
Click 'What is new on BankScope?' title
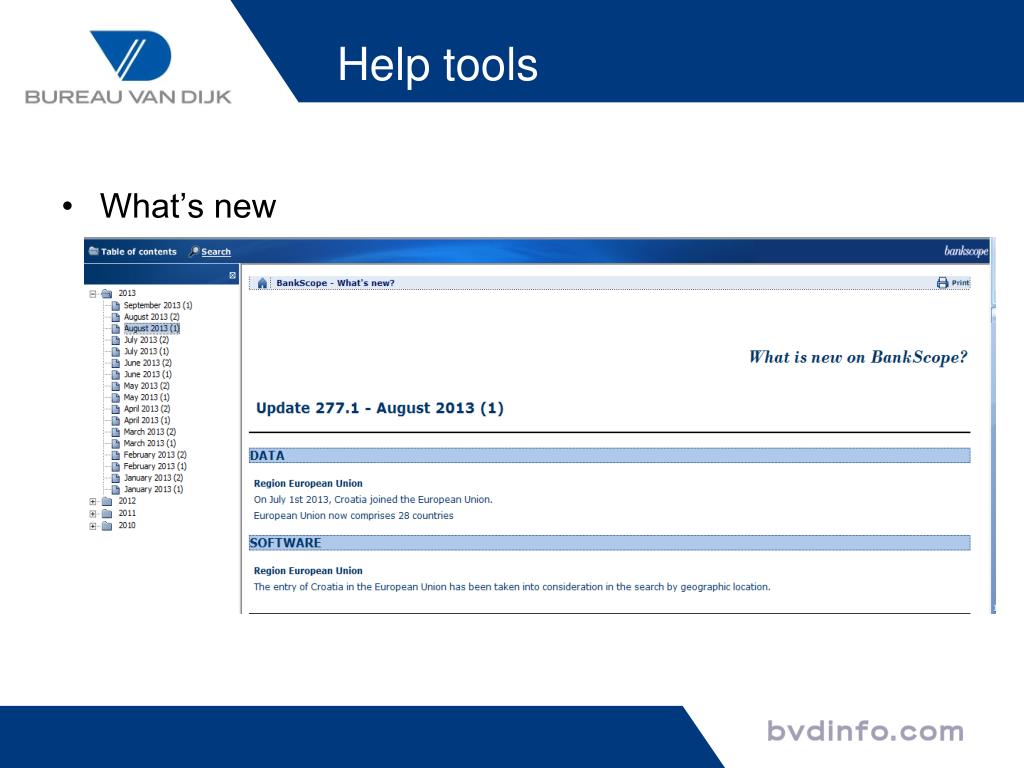pyautogui.click(x=857, y=357)
